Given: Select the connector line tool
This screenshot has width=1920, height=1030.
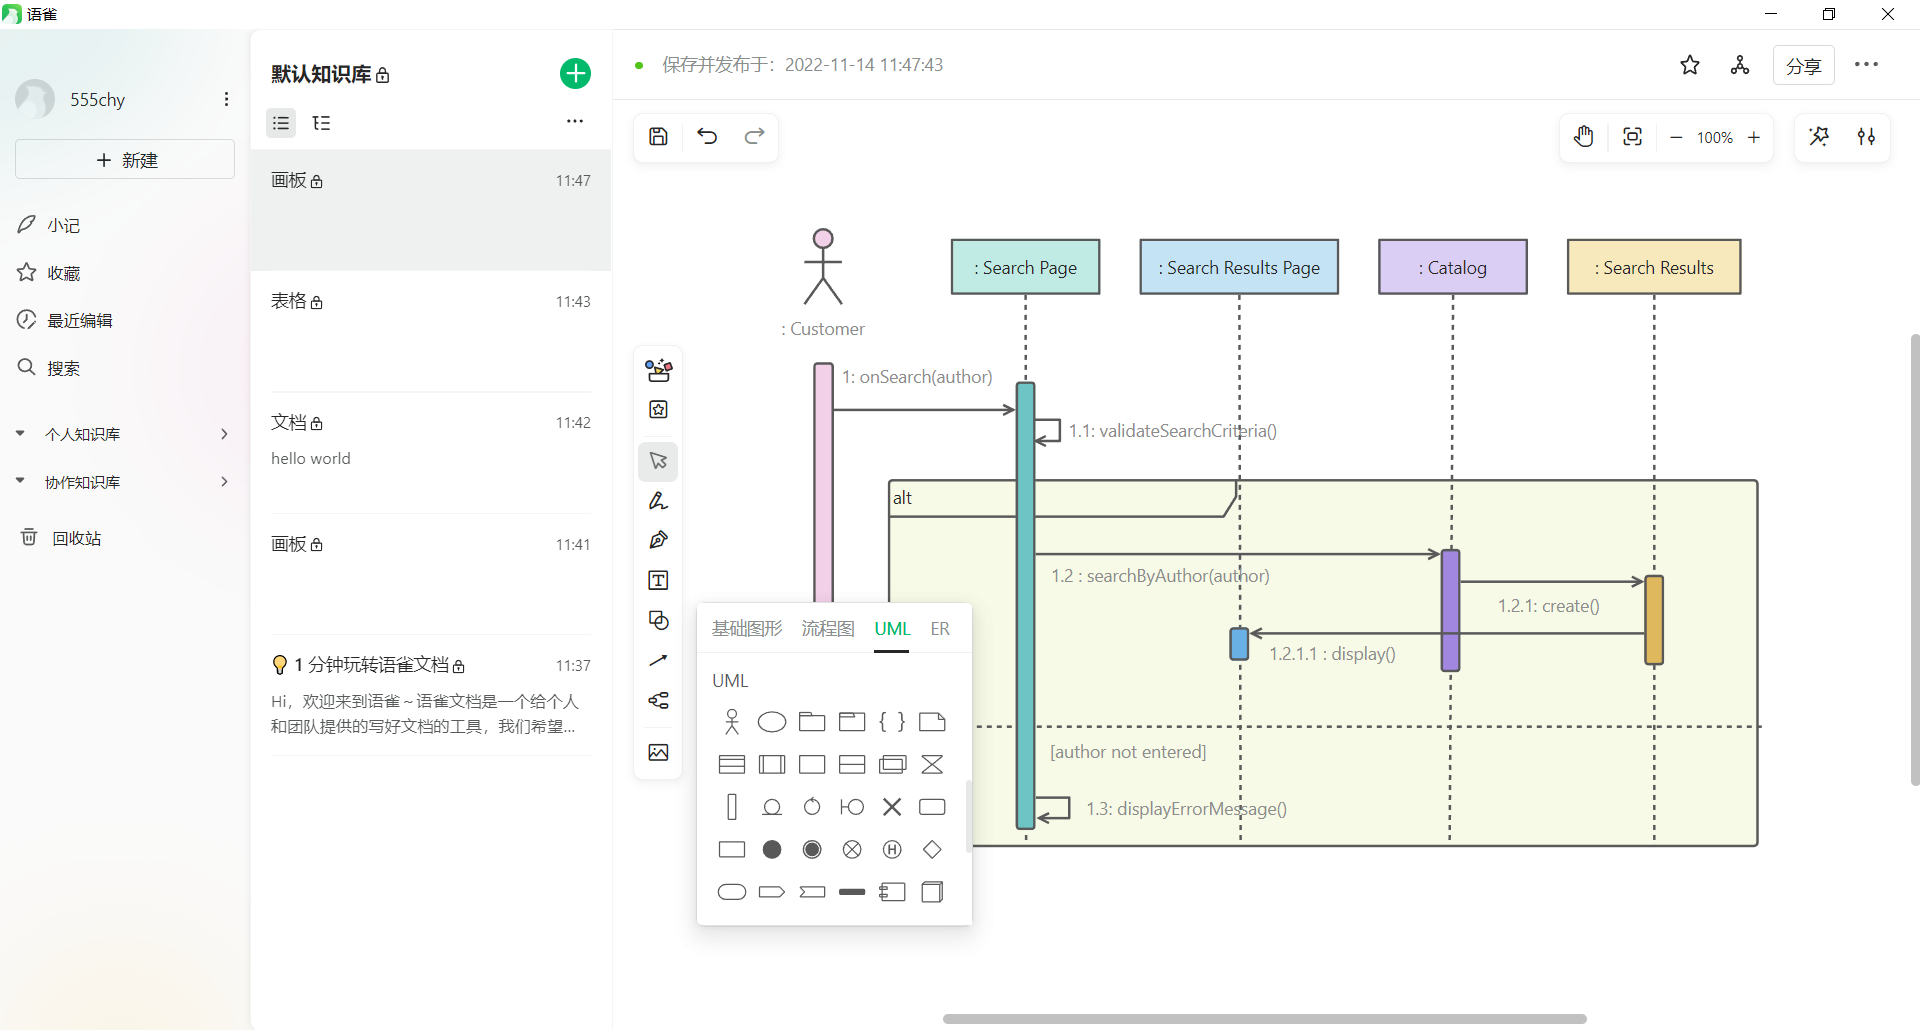Looking at the screenshot, I should point(658,661).
